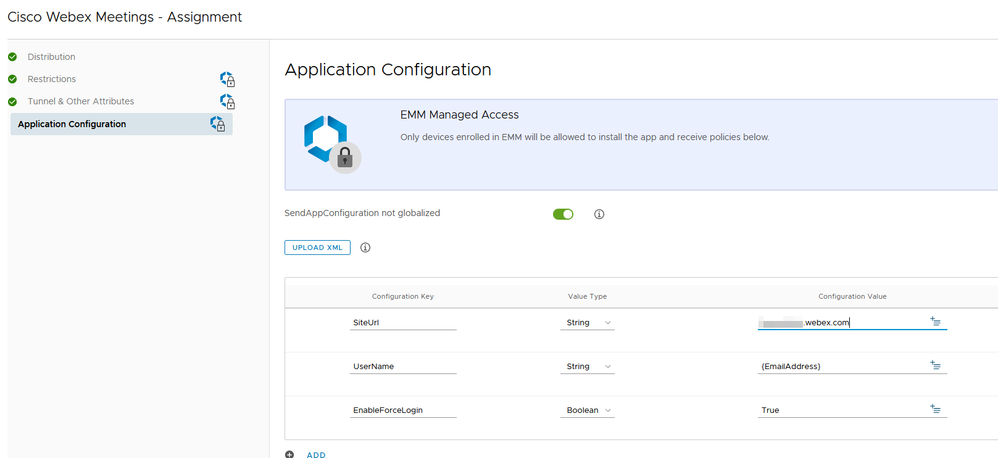998x458 pixels.
Task: Click the Upload XML button
Action: click(x=318, y=247)
